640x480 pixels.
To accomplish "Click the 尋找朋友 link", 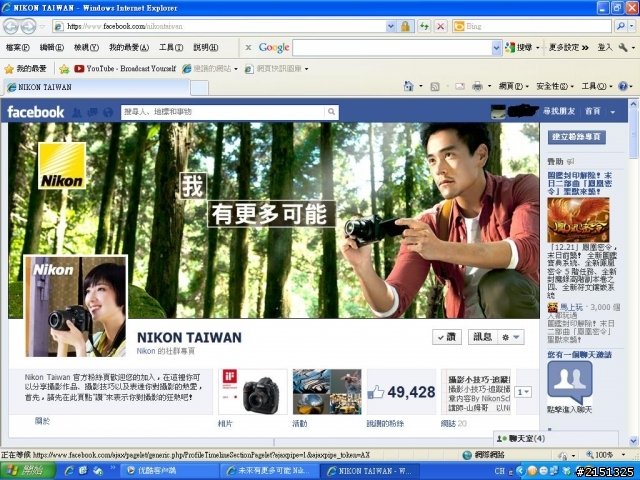I will 559,111.
